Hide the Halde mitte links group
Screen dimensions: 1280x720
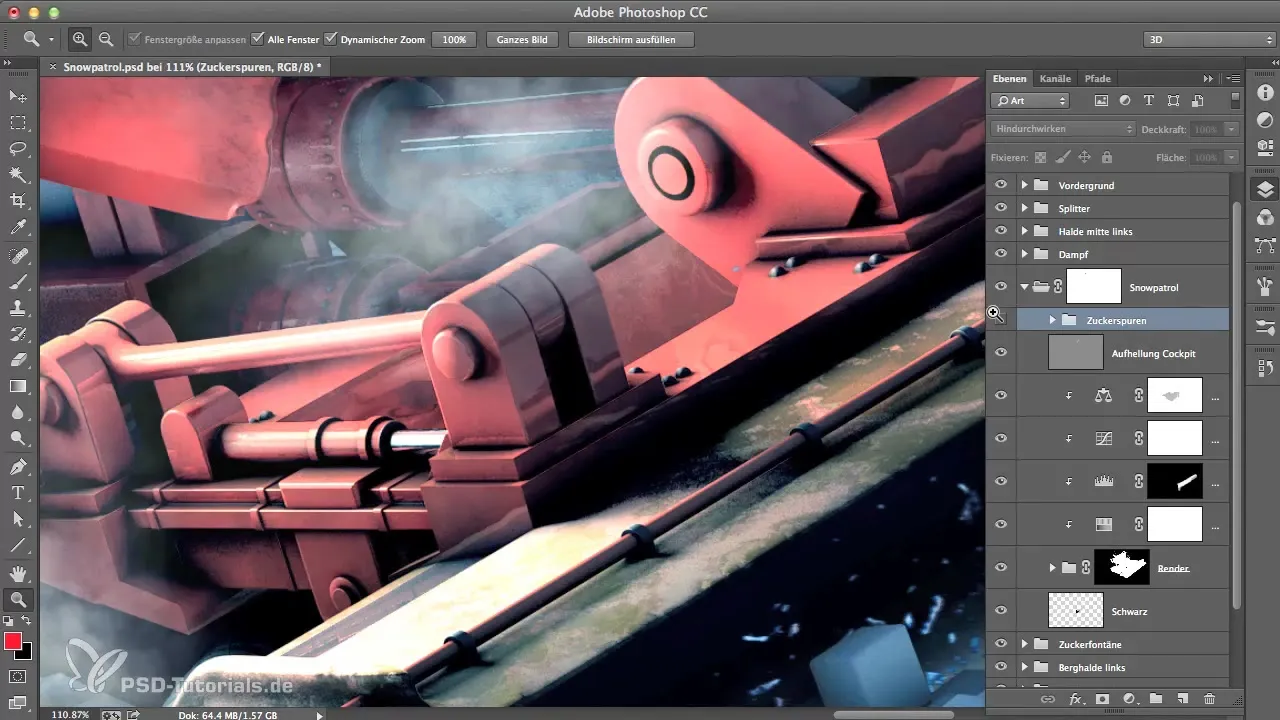tap(1001, 231)
